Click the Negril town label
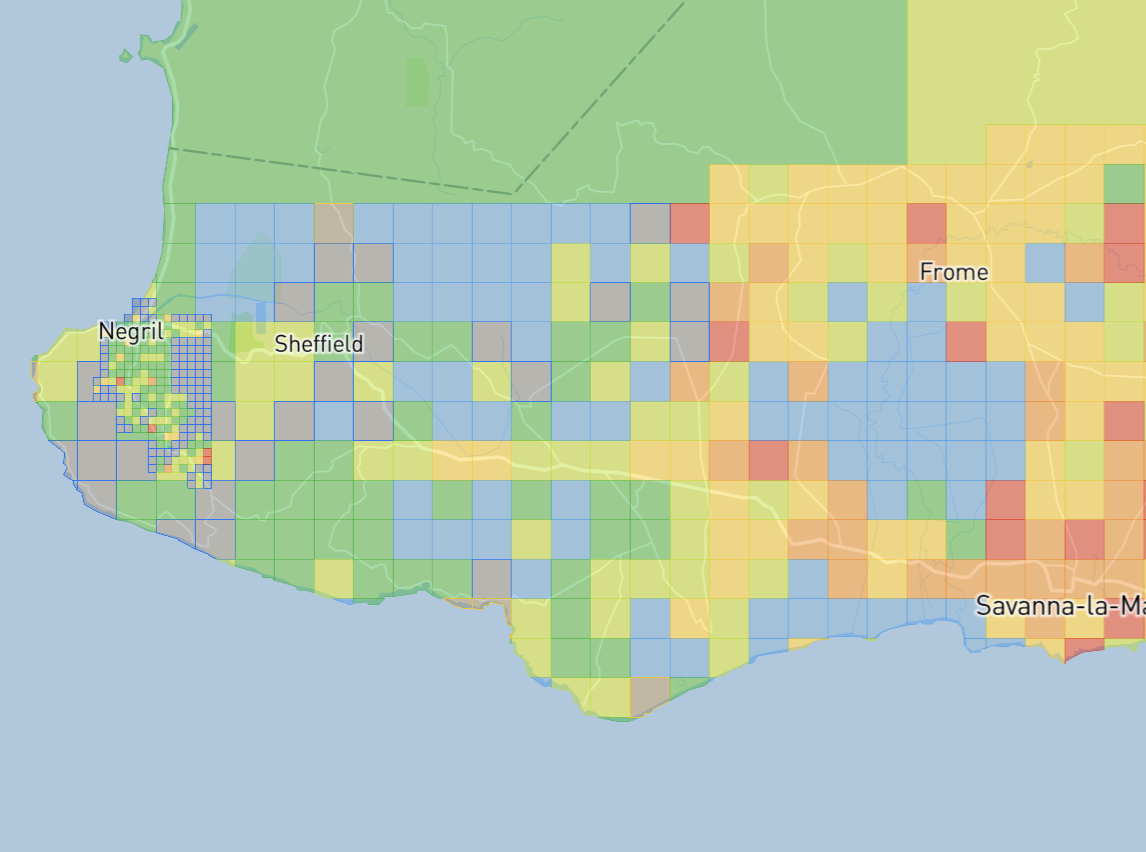 [131, 332]
